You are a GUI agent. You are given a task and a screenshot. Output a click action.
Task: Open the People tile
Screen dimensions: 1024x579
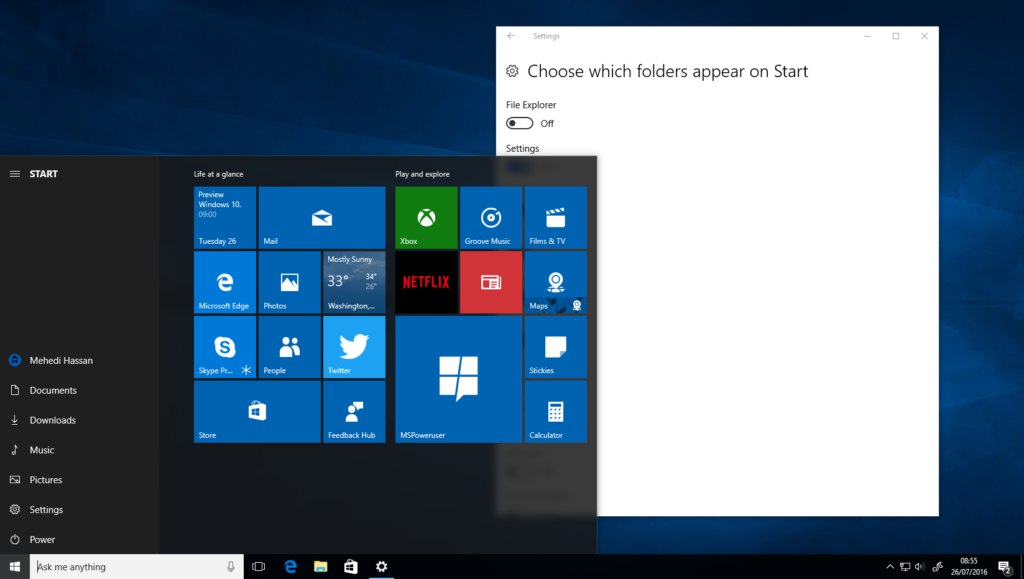tap(289, 347)
